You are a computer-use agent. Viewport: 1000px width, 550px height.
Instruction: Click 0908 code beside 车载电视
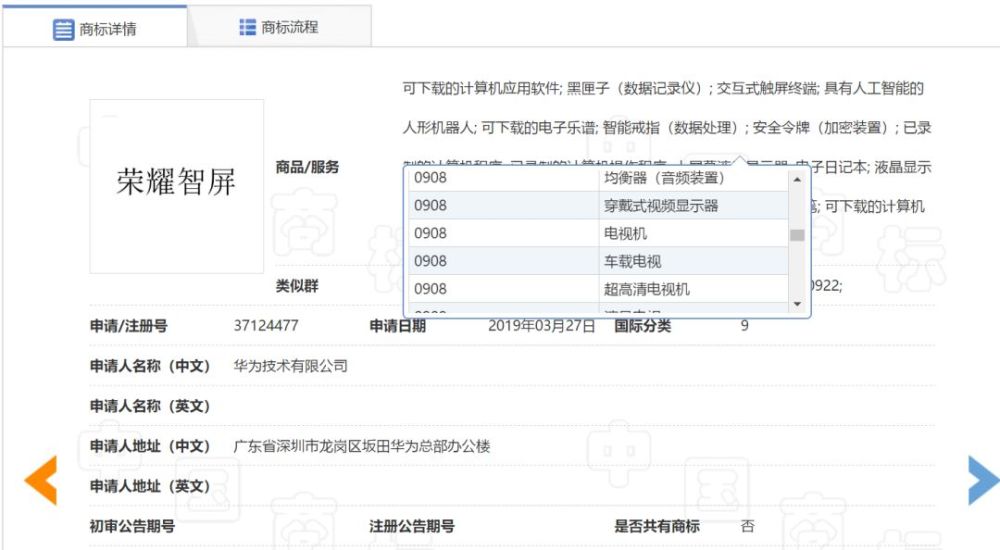[x=430, y=261]
